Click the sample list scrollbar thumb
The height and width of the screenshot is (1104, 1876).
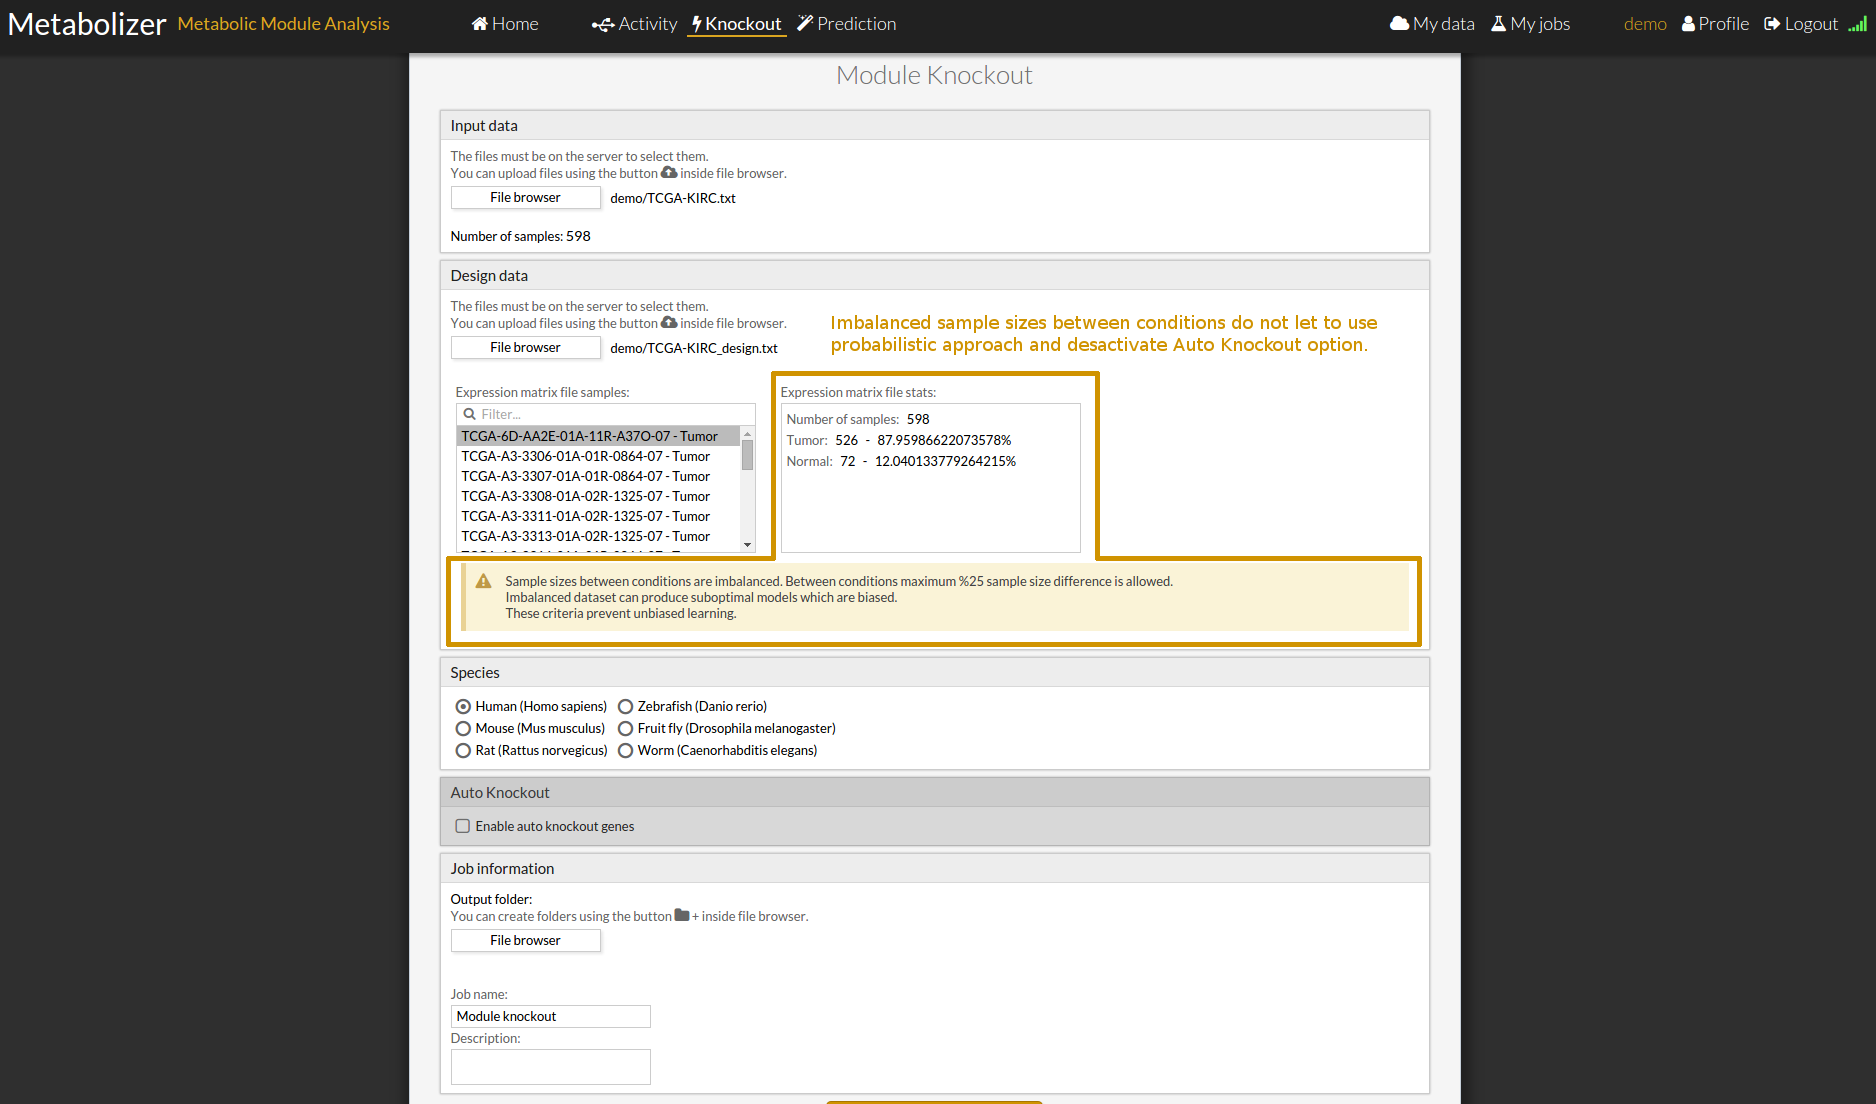747,455
